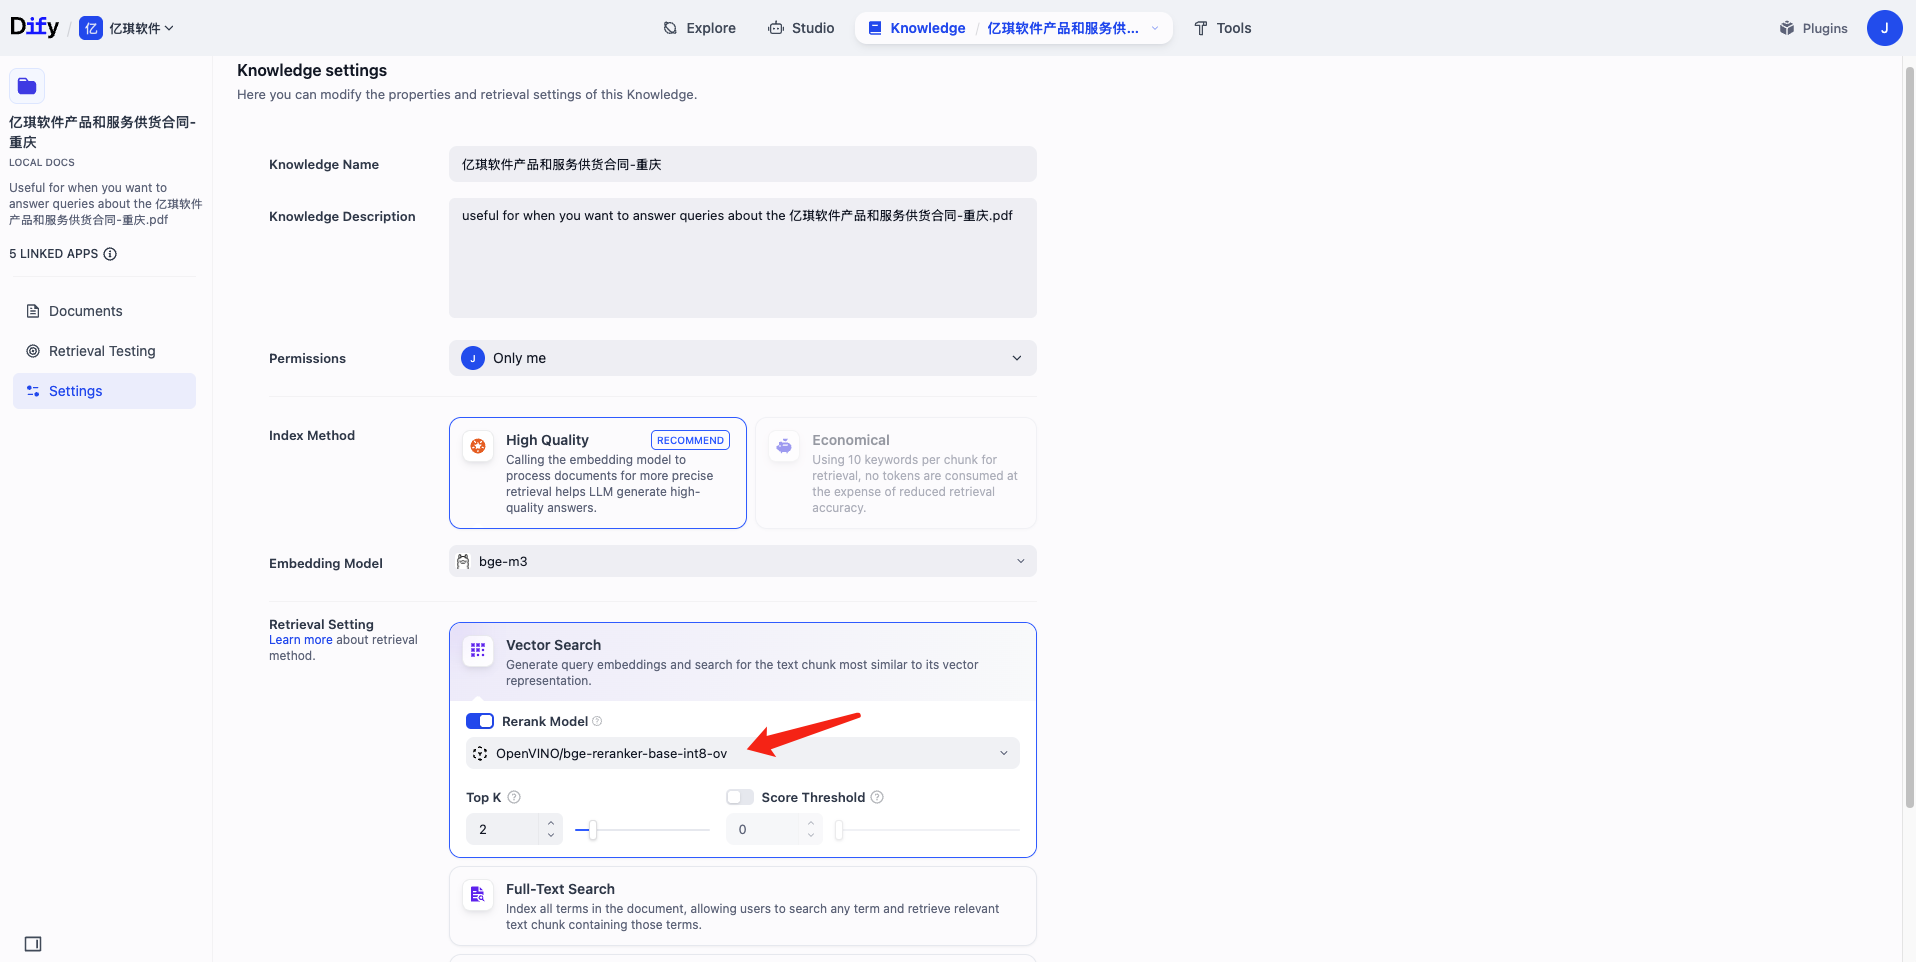Disable the Rerank Model toggle
Image resolution: width=1916 pixels, height=962 pixels.
tap(480, 721)
